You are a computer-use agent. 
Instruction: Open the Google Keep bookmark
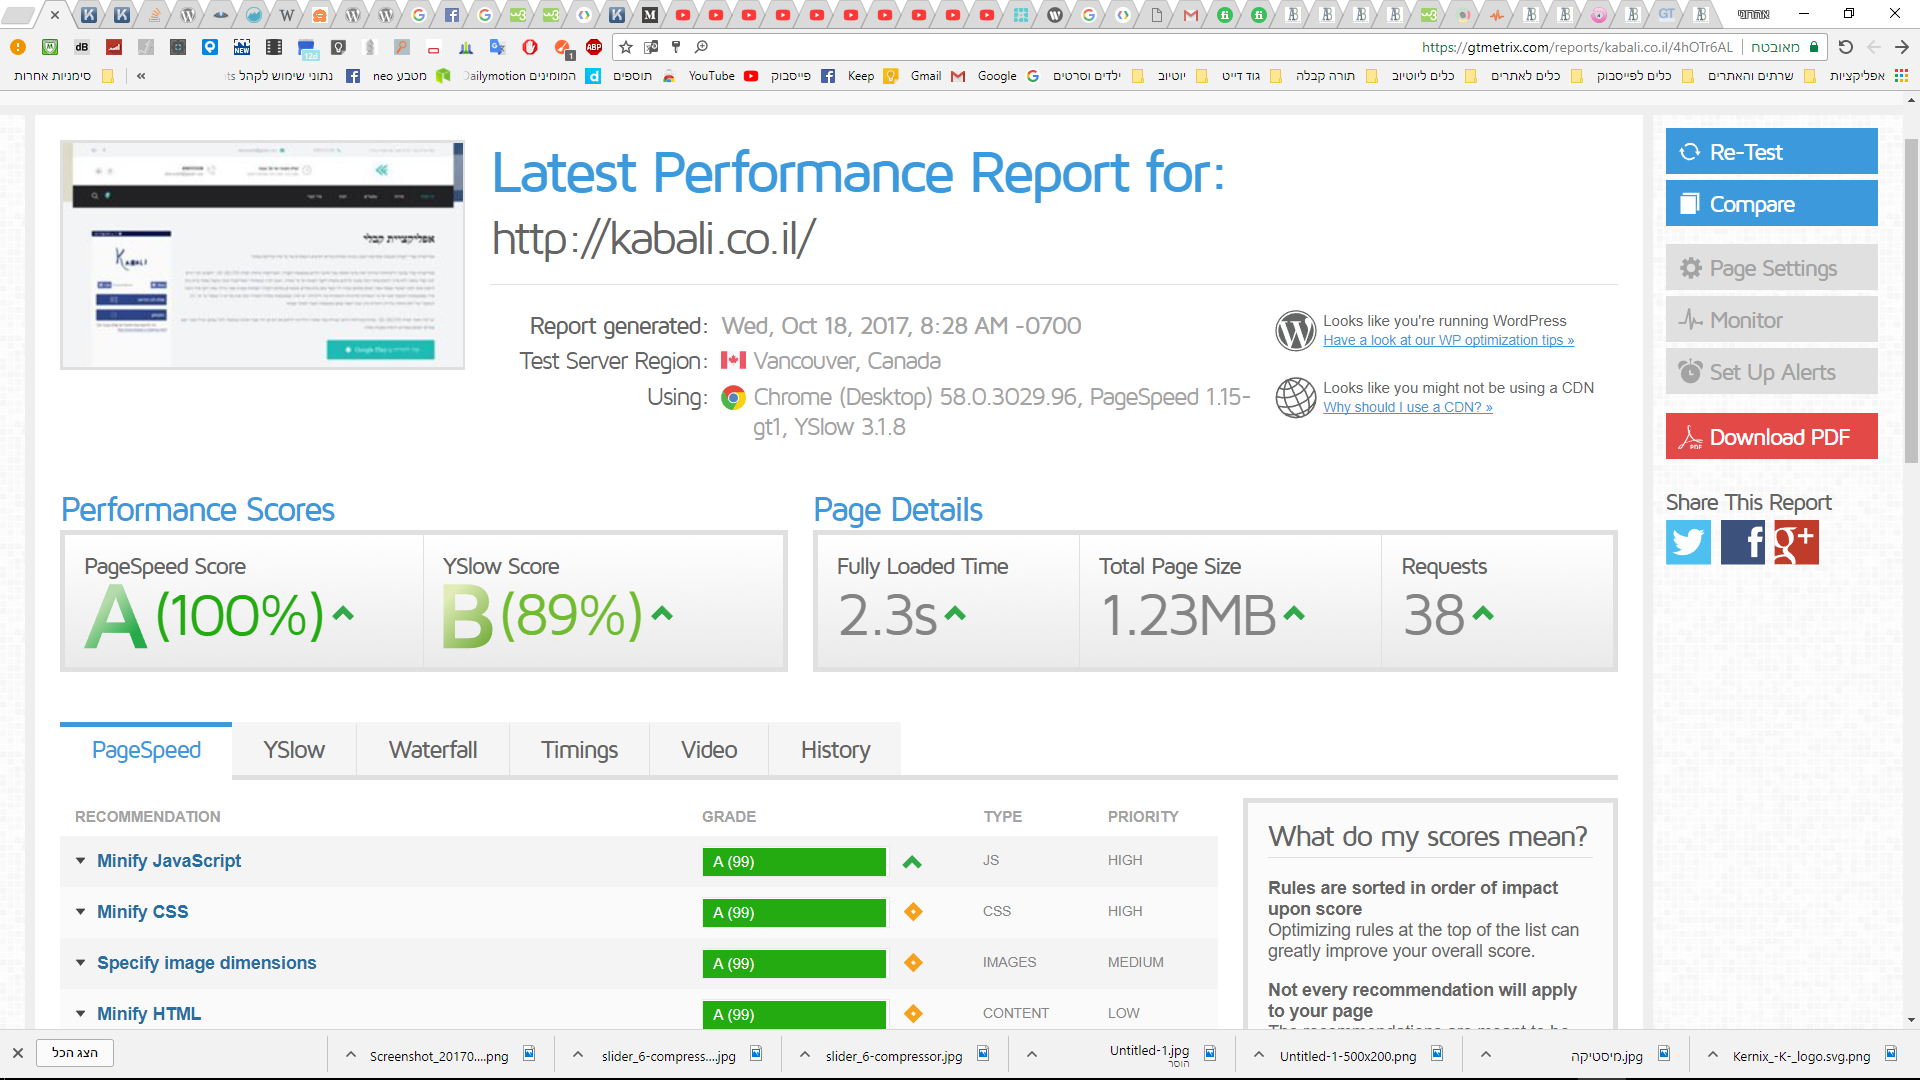tap(872, 76)
